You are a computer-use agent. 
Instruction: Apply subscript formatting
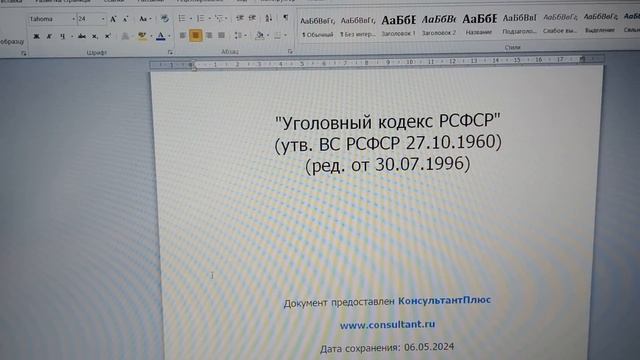click(x=95, y=36)
